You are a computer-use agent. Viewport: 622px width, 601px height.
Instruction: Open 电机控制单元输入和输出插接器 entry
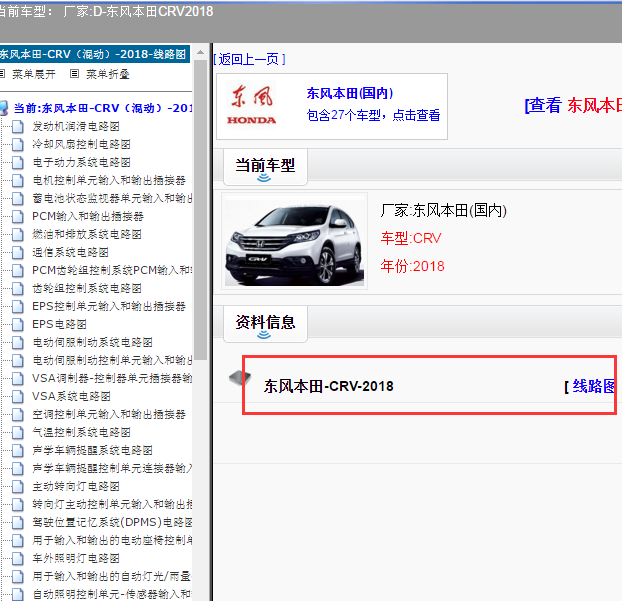(x=109, y=180)
